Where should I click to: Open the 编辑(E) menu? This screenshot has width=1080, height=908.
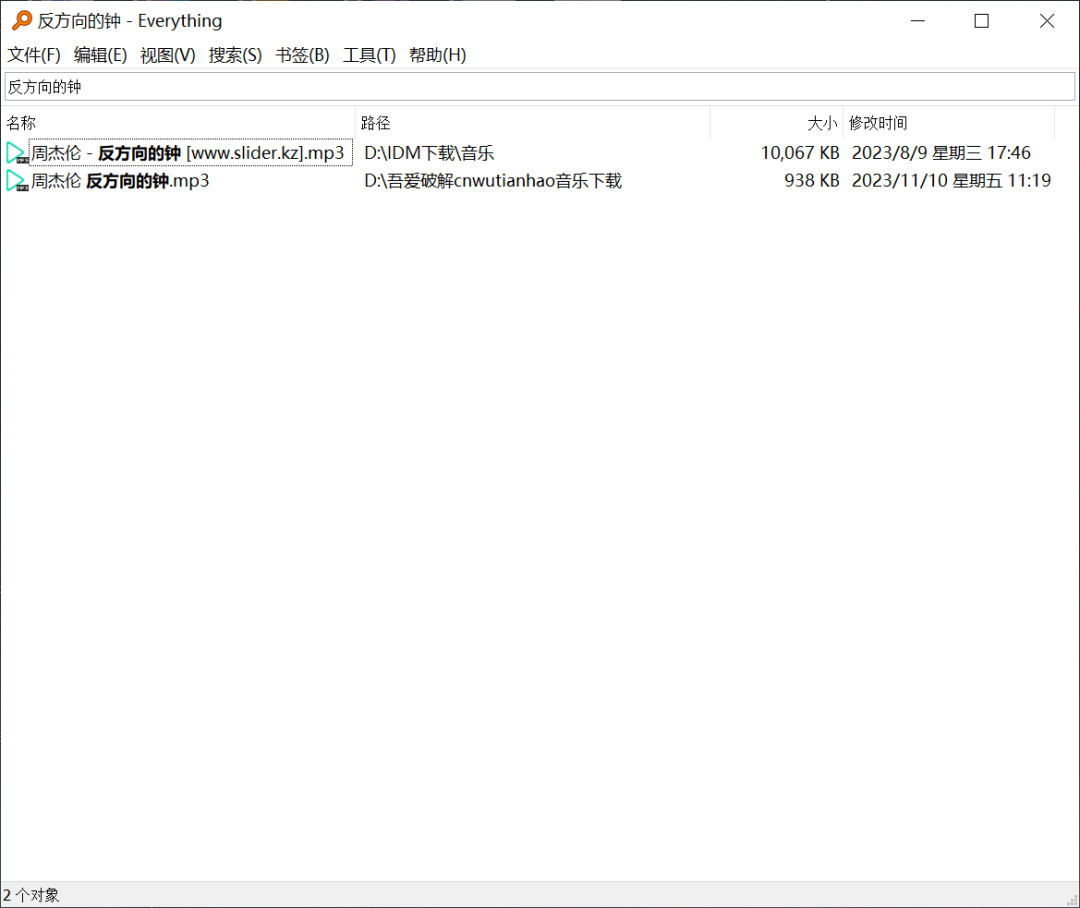101,55
